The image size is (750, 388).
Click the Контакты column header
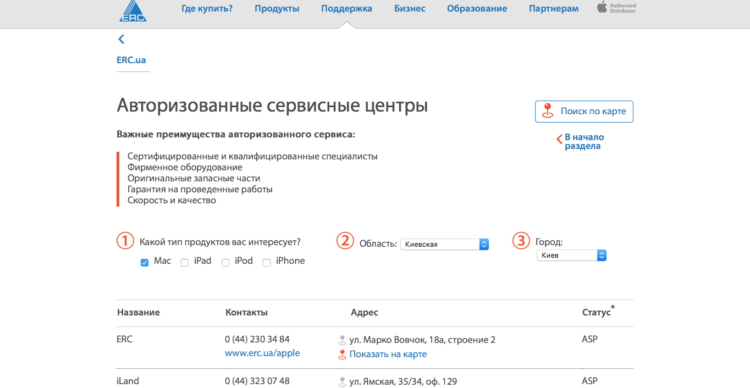click(x=246, y=313)
